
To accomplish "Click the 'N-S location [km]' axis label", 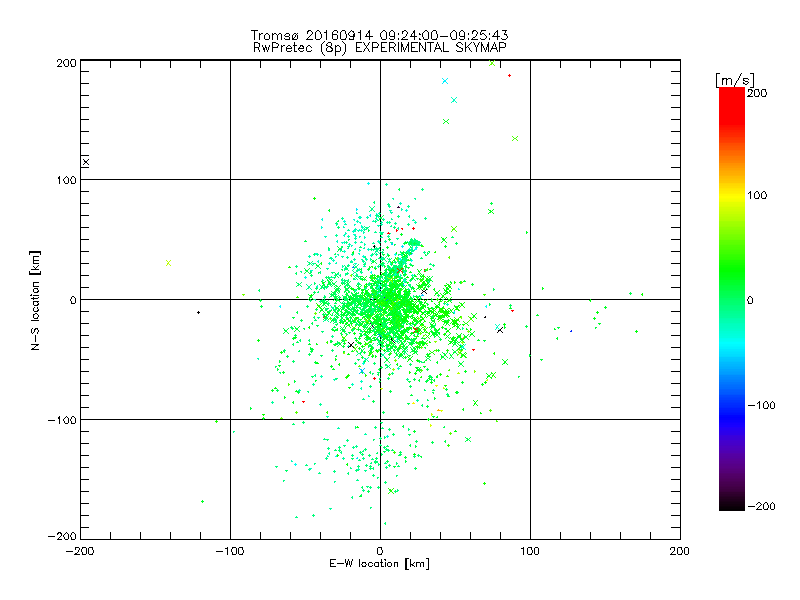I will [35, 300].
